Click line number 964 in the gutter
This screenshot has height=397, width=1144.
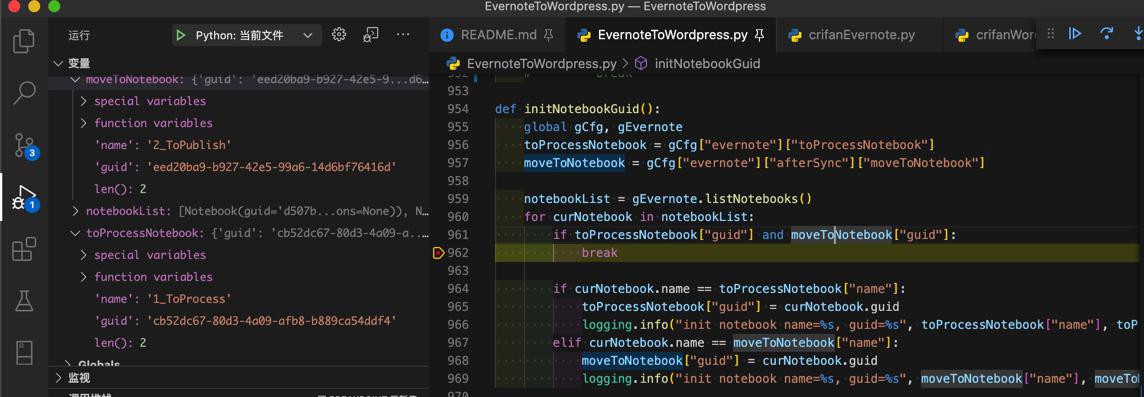[x=457, y=289]
